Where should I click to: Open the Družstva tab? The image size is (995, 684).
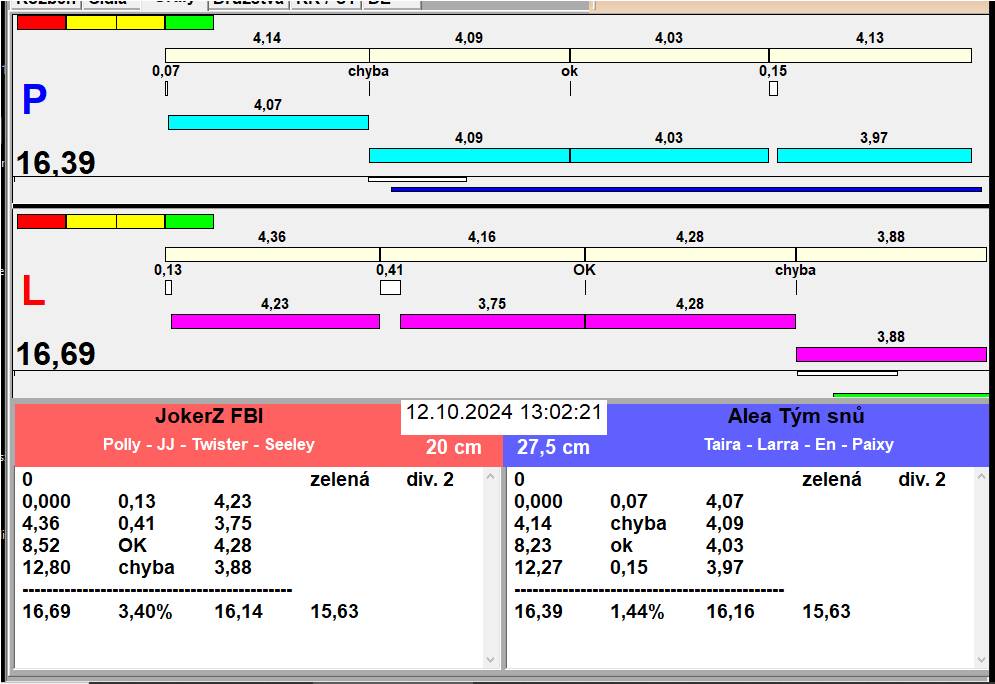249,3
